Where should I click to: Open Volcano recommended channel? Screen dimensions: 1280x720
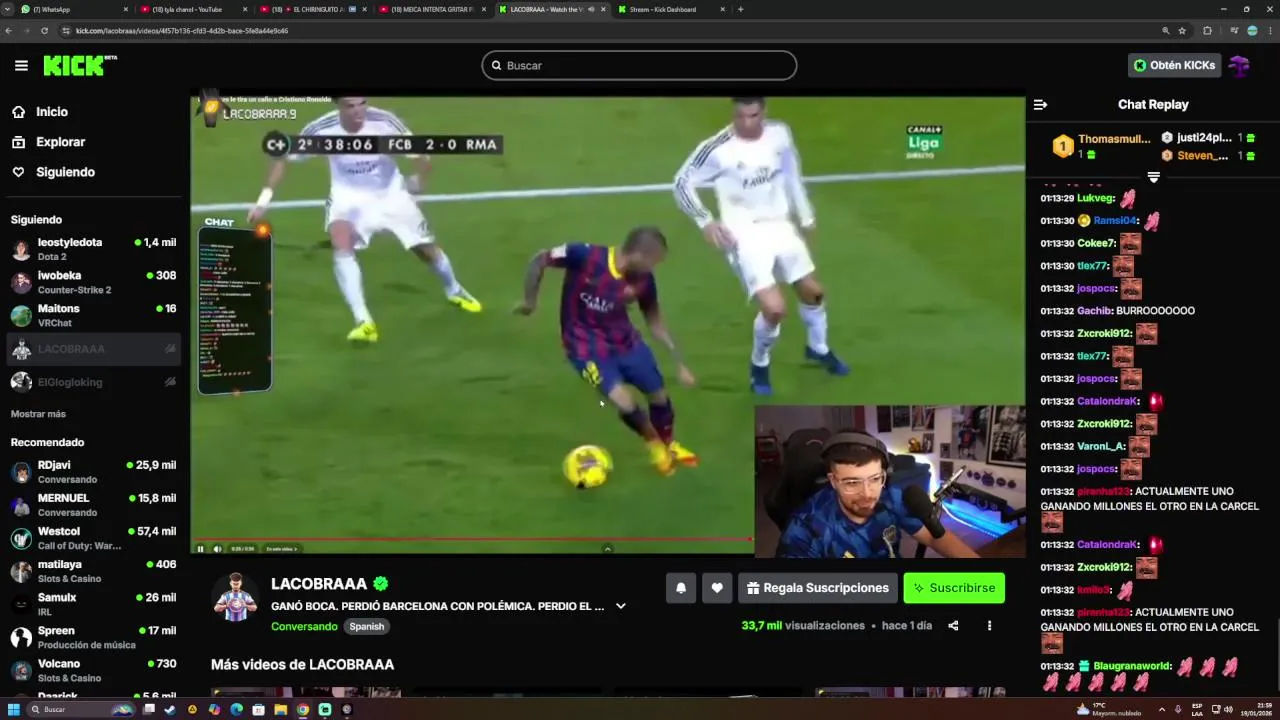(92, 670)
